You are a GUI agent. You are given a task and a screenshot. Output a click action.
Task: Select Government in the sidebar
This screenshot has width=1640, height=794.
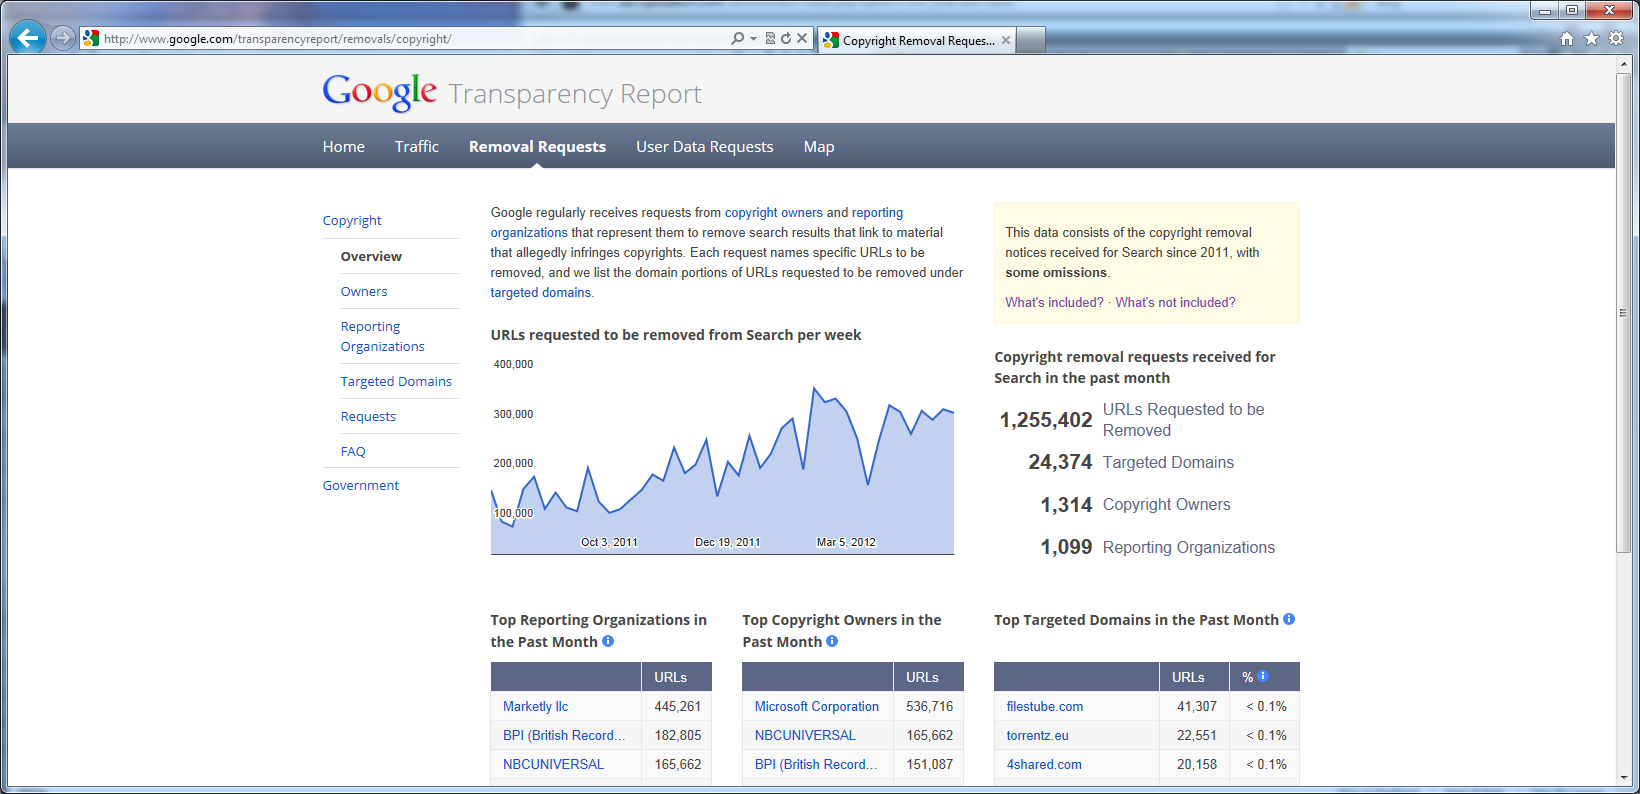click(x=361, y=485)
